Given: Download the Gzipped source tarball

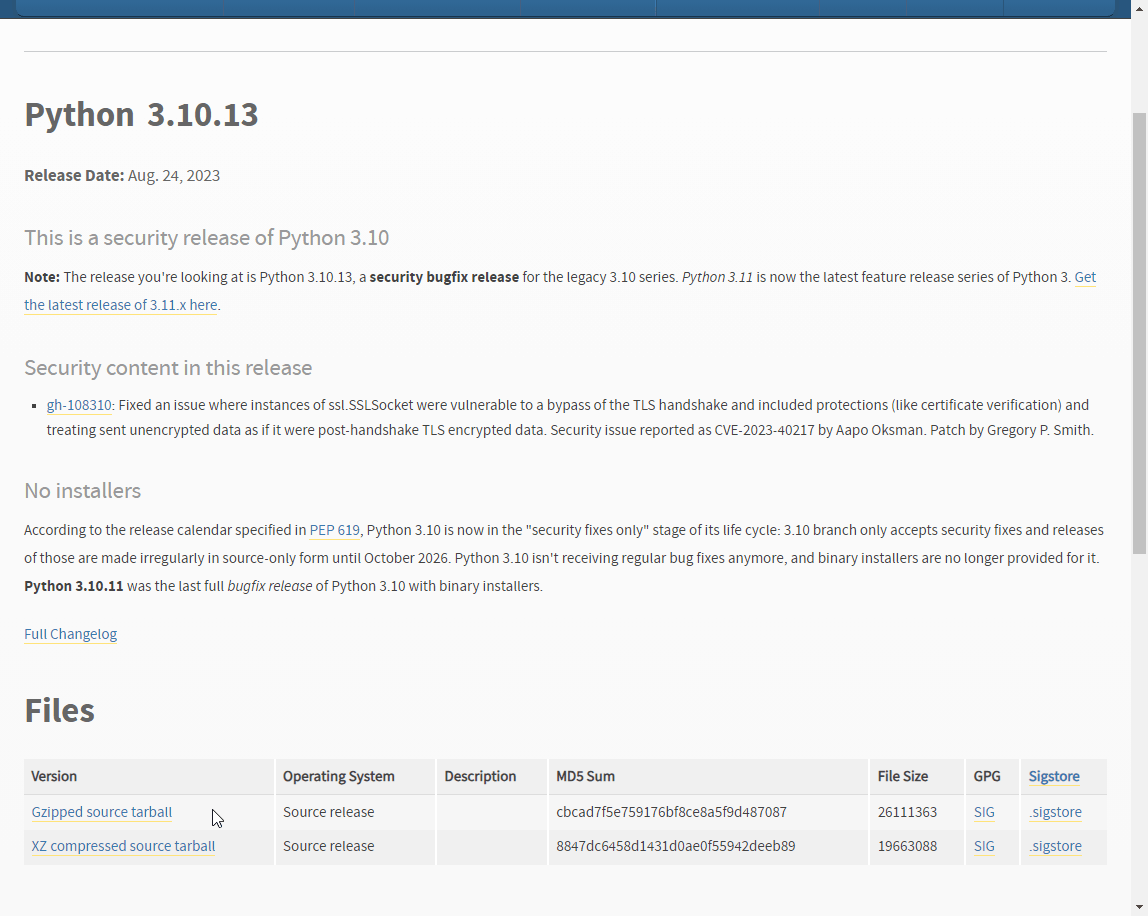Looking at the screenshot, I should pyautogui.click(x=101, y=812).
